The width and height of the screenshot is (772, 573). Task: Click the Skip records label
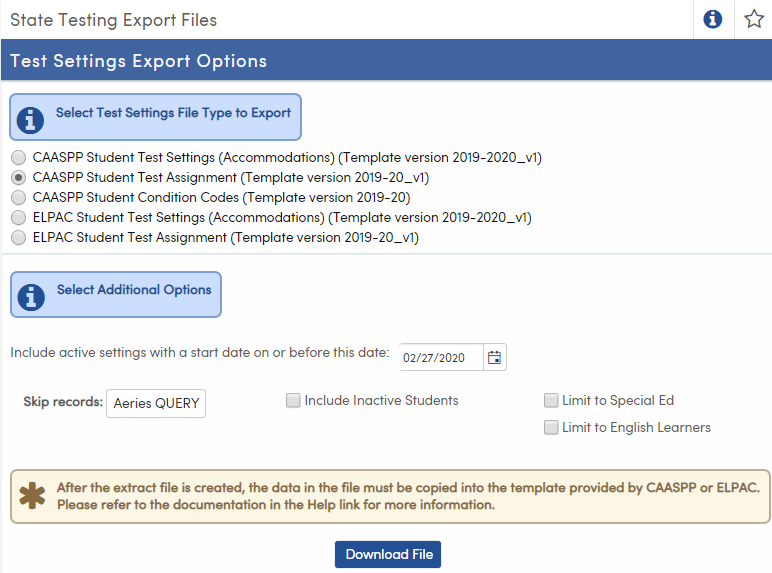[63, 402]
